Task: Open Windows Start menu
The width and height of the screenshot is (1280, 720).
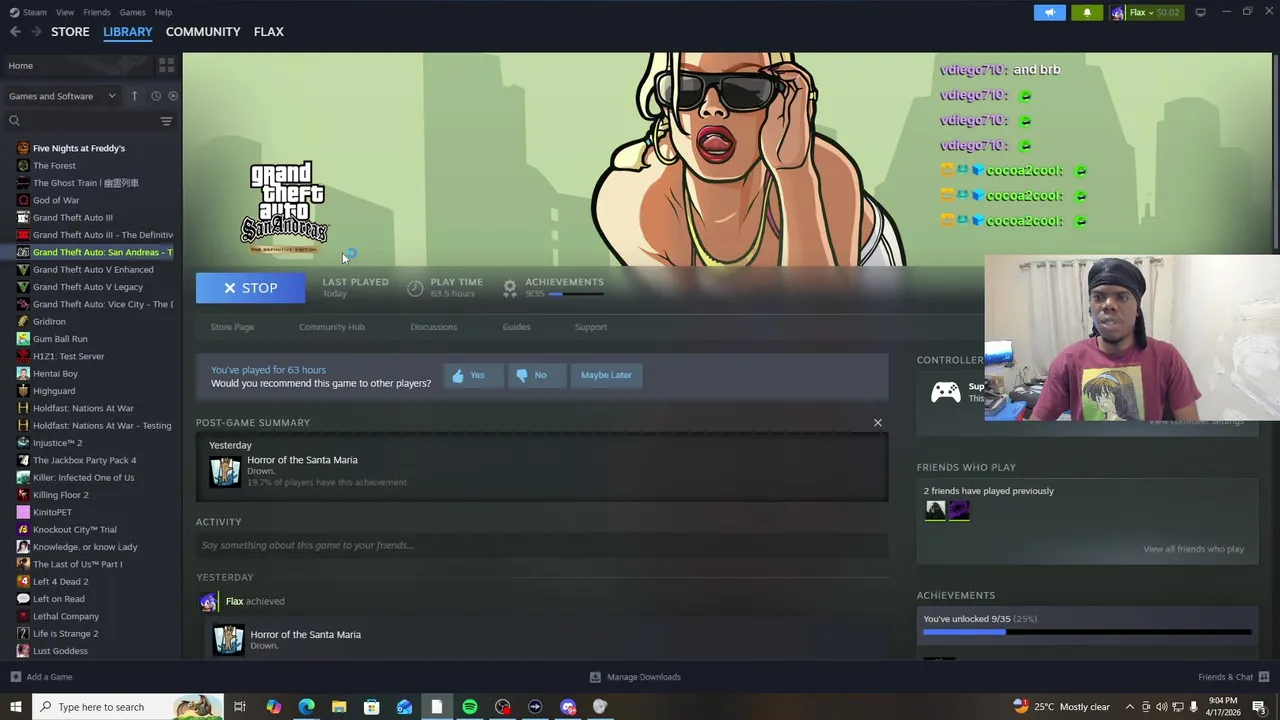Action: pos(15,707)
